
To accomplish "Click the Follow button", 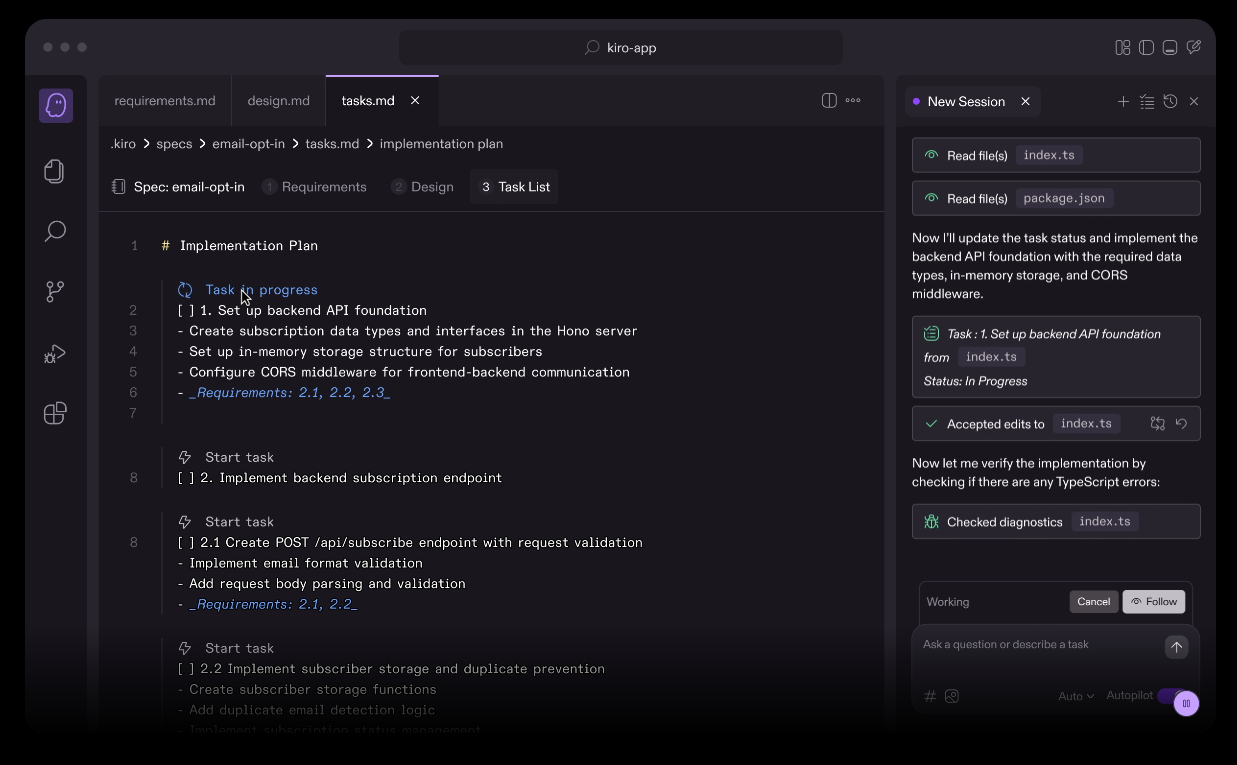I will (1153, 602).
